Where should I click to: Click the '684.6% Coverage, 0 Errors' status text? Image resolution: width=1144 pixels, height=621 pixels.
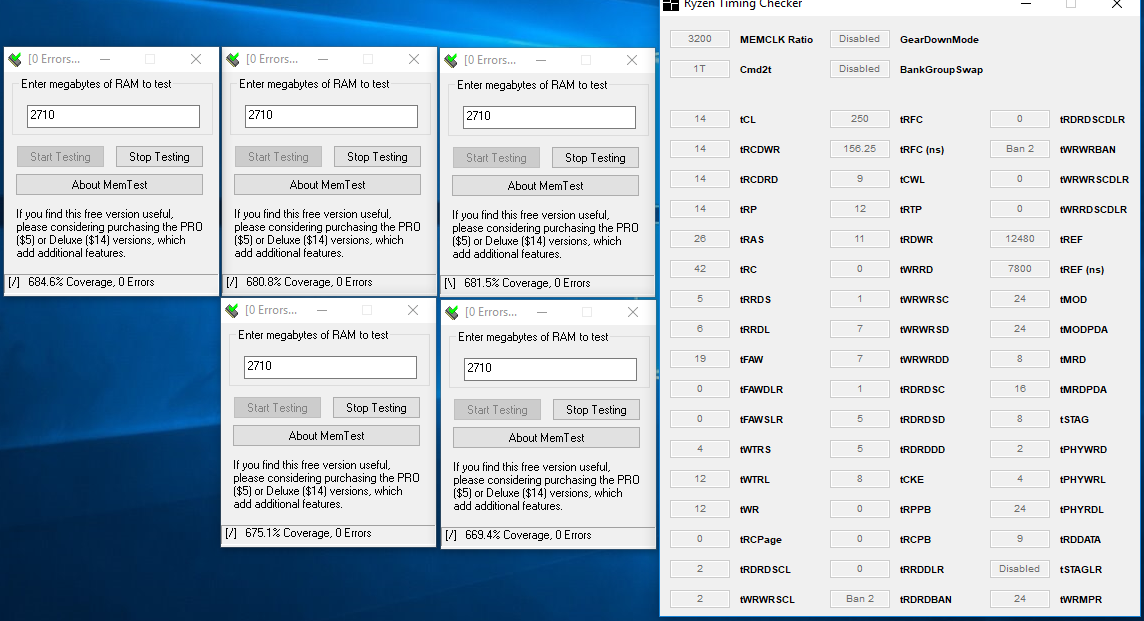(91, 282)
